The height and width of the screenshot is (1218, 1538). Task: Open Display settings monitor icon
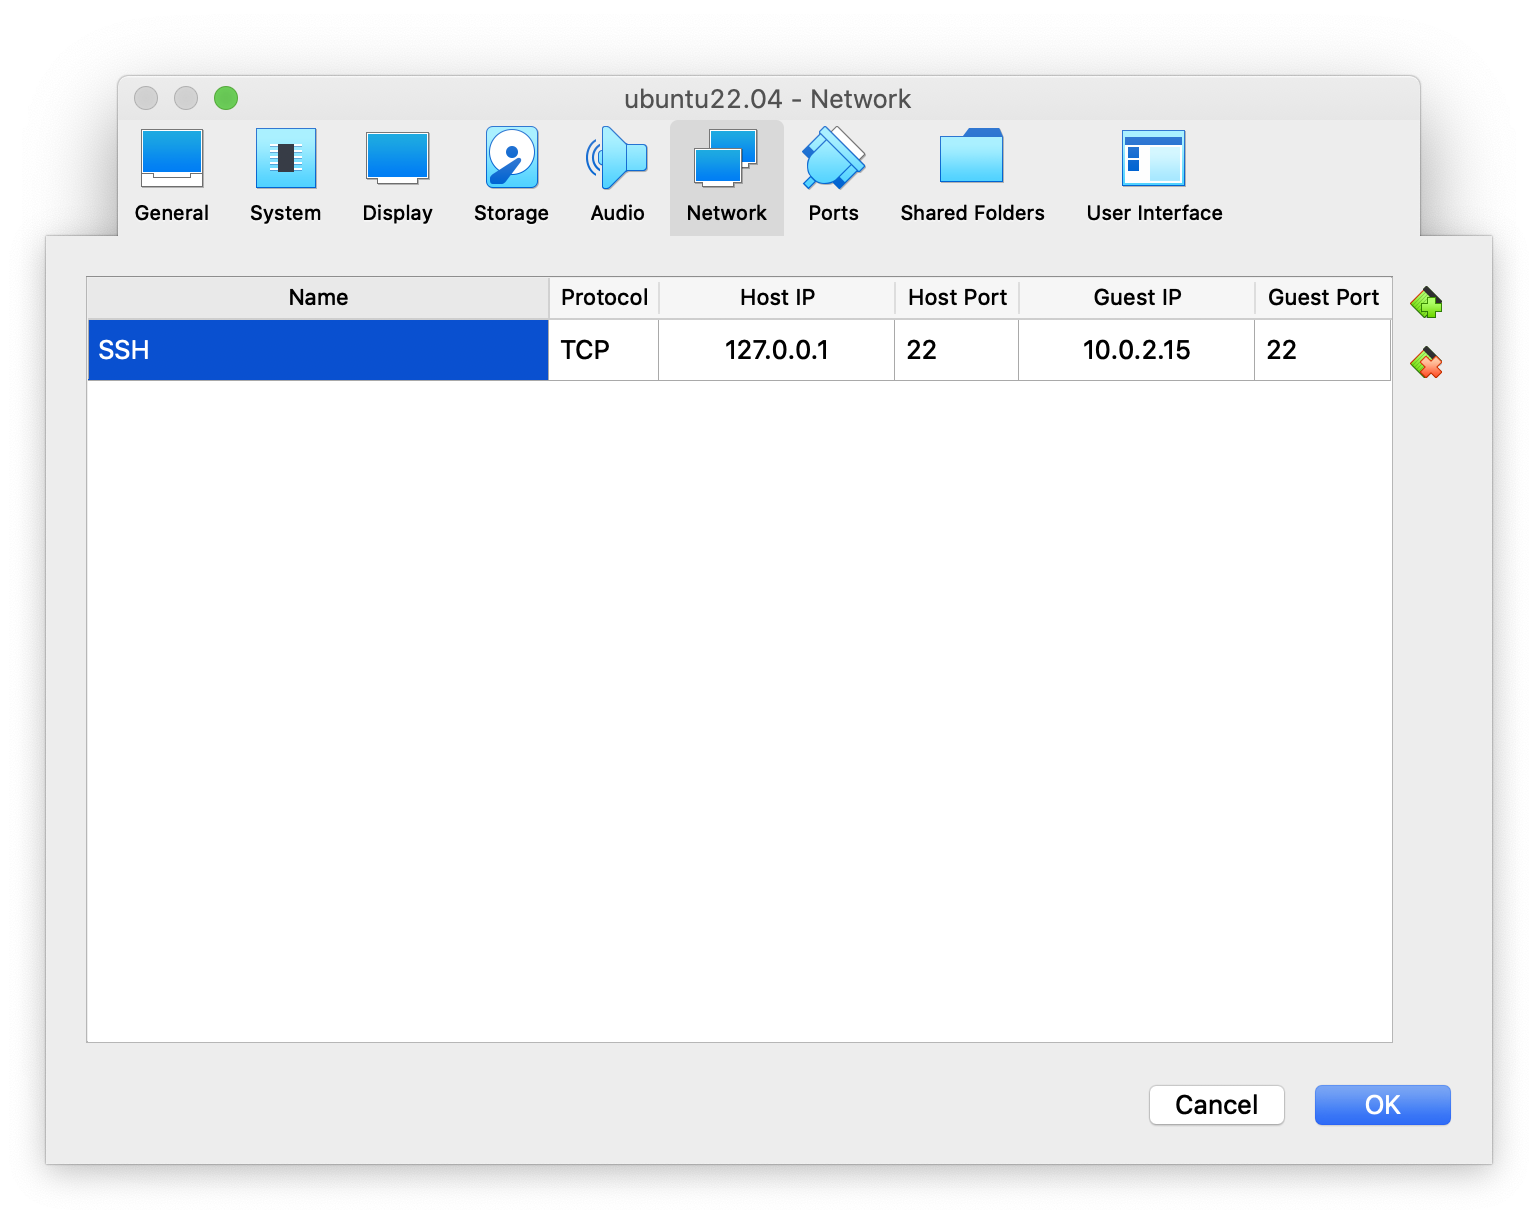tap(397, 159)
